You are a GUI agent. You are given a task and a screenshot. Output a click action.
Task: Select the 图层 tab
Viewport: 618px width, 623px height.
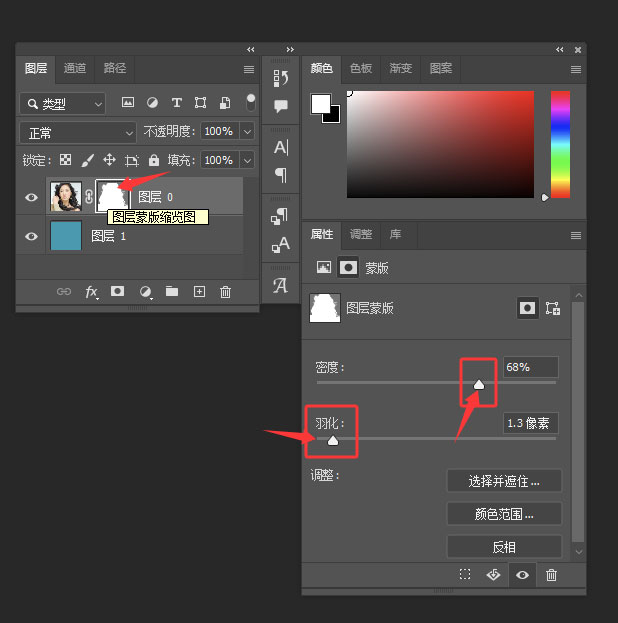point(36,68)
